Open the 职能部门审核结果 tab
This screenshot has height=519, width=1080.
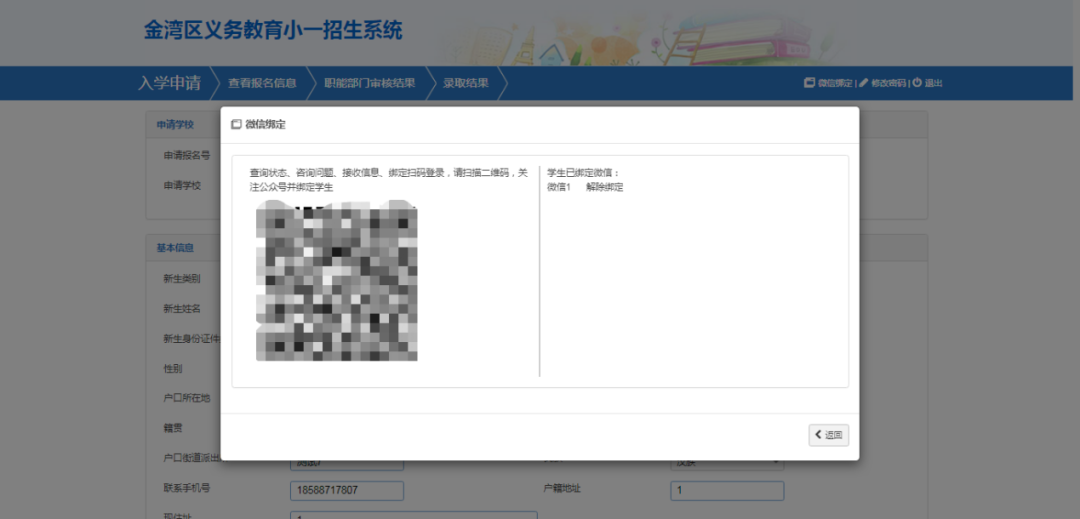click(x=369, y=83)
